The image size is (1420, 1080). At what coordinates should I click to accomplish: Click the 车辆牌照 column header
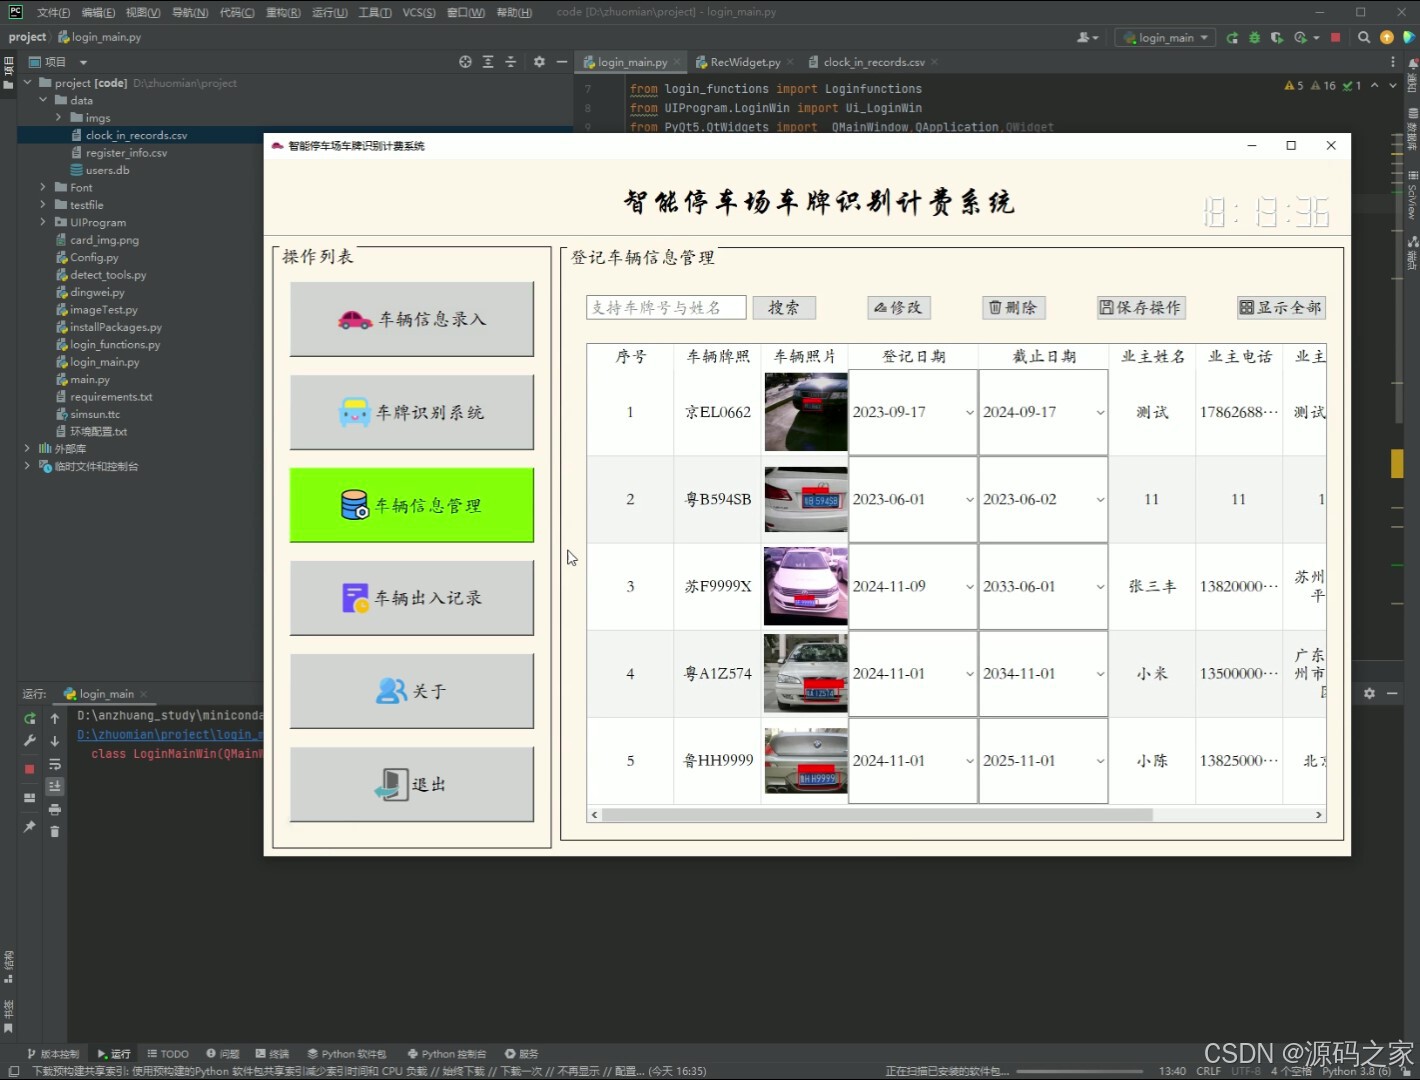[717, 356]
